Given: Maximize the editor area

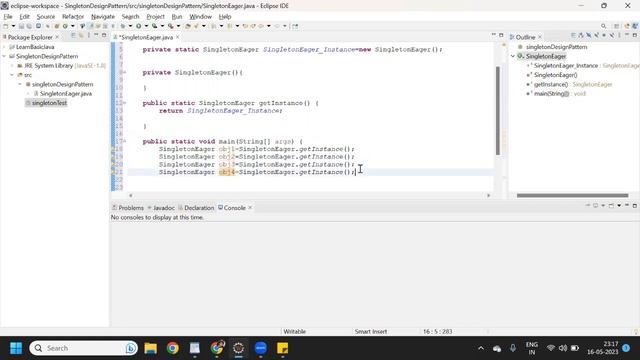Looking at the screenshot, I should click(x=501, y=35).
